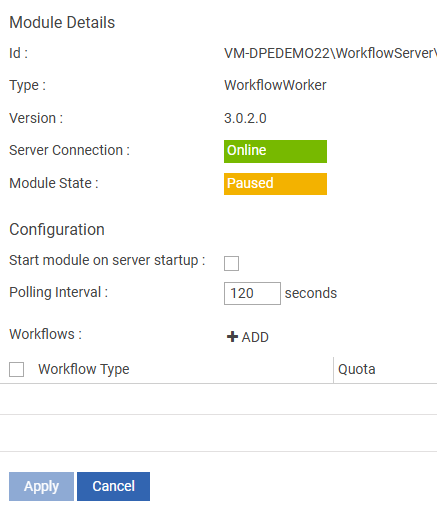Click the Apply button
437x505 pixels.
coord(41,486)
